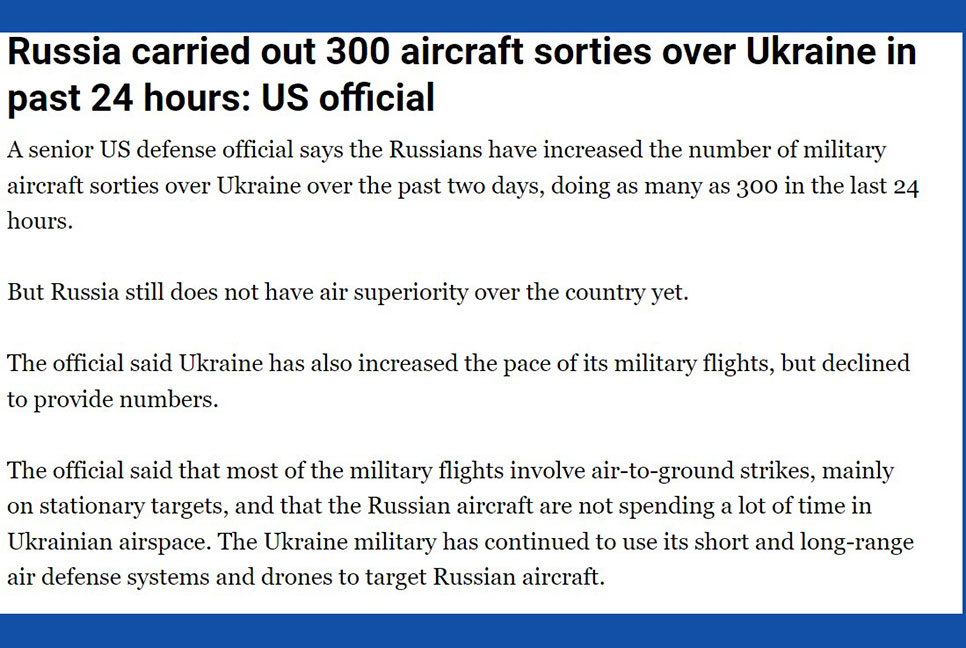Click "US official" at the headline's end
Viewport: 966px width, 648px height.
click(348, 98)
